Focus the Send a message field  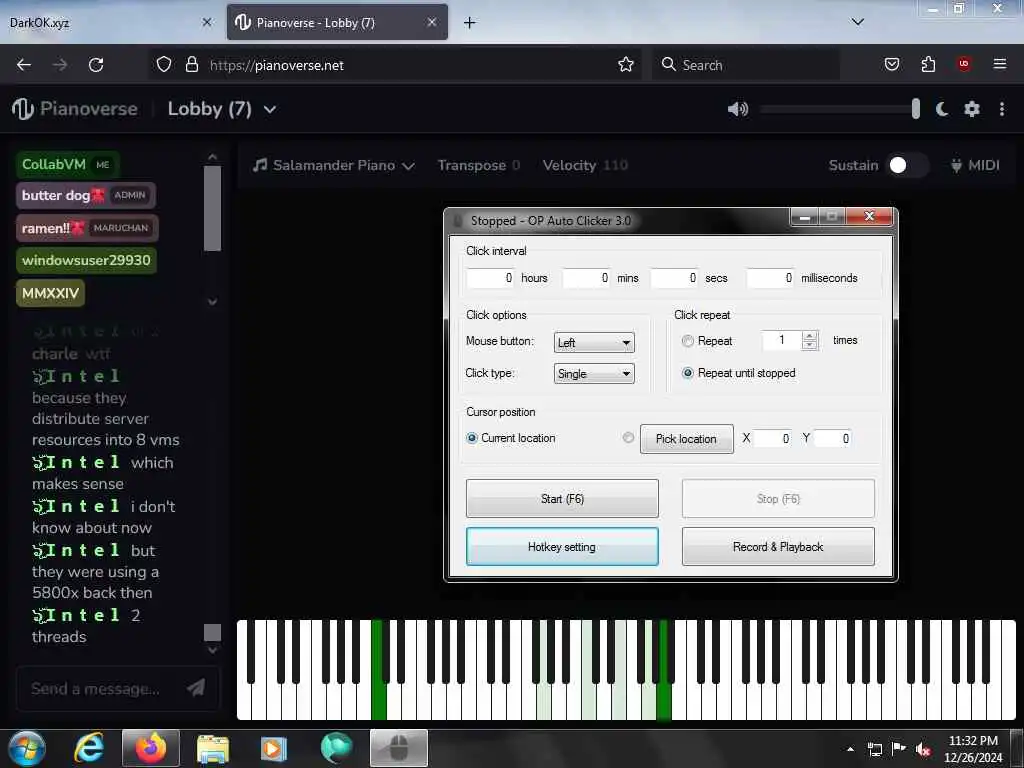click(95, 688)
